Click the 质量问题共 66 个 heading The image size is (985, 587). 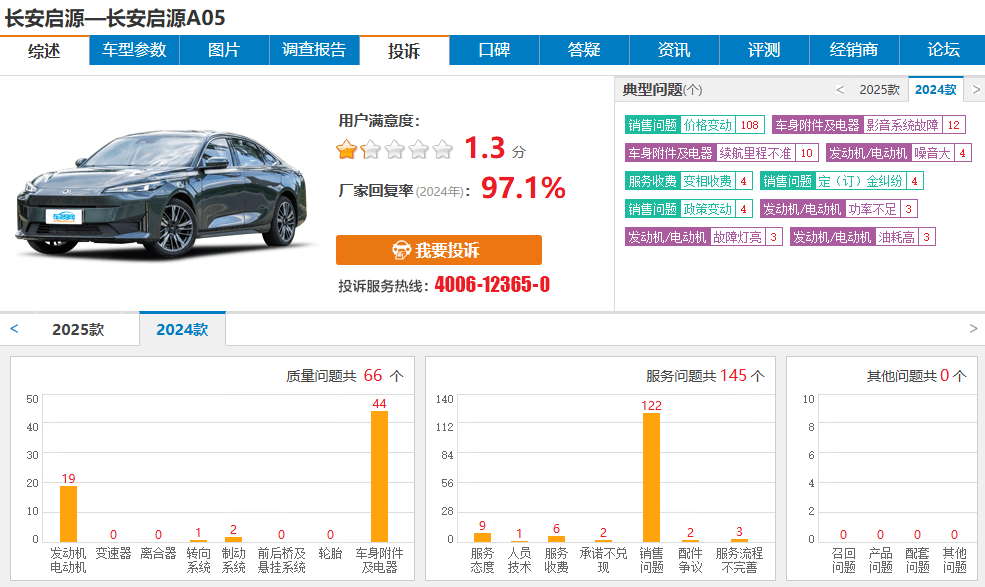(x=345, y=376)
